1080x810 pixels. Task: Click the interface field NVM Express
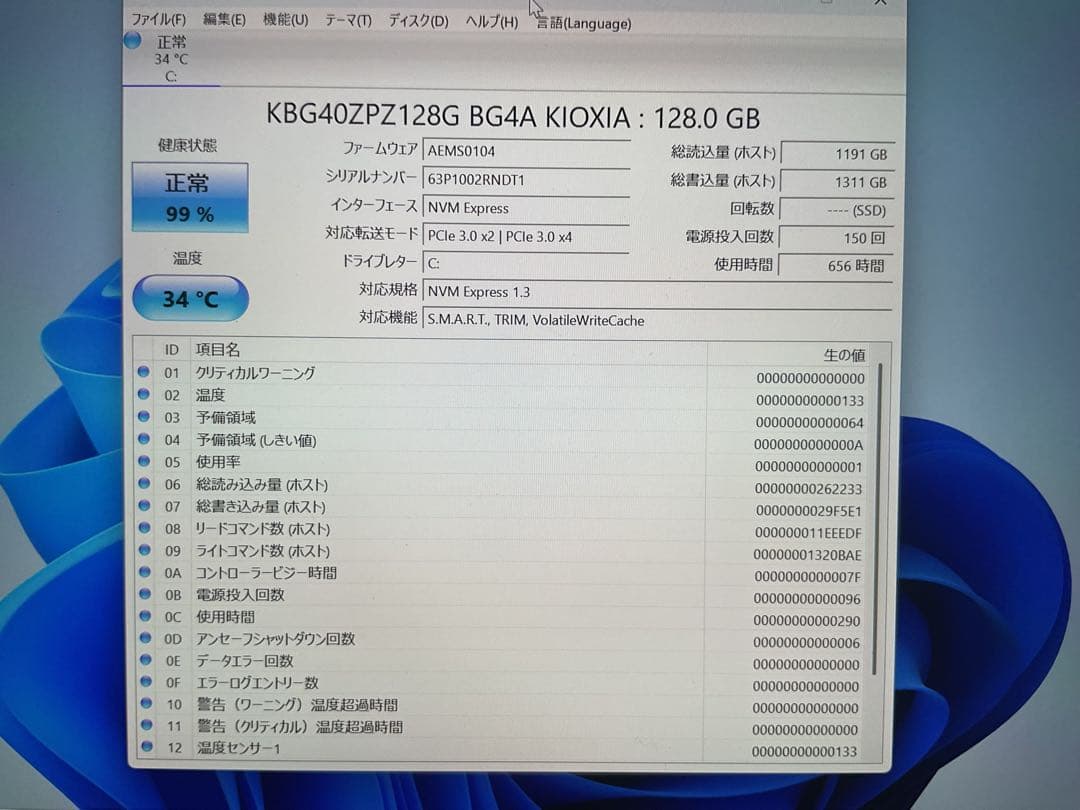coord(526,208)
